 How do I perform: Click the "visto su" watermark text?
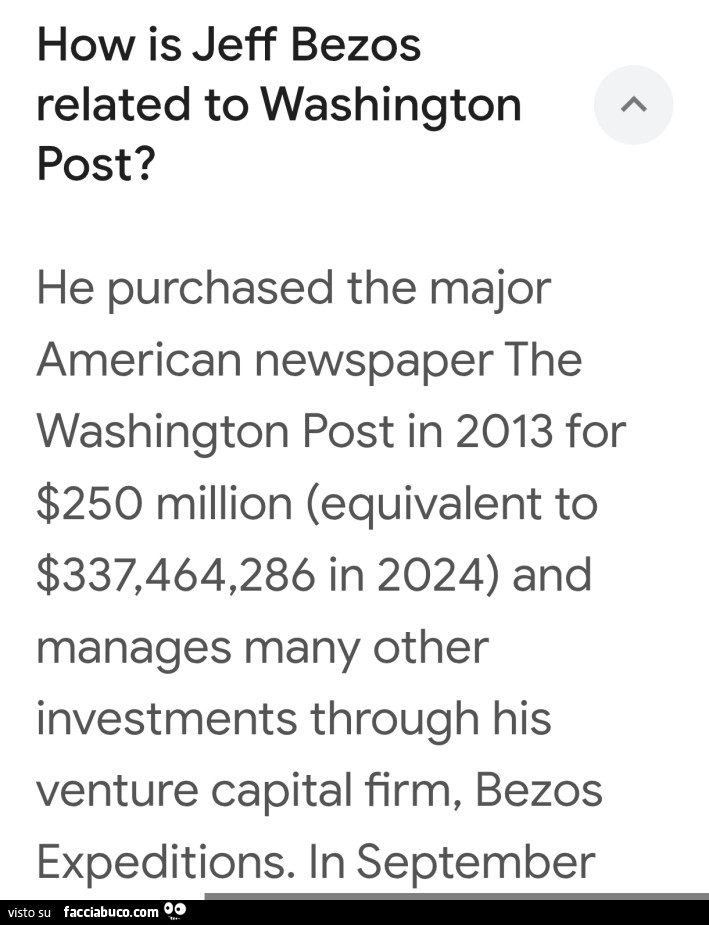[29, 912]
